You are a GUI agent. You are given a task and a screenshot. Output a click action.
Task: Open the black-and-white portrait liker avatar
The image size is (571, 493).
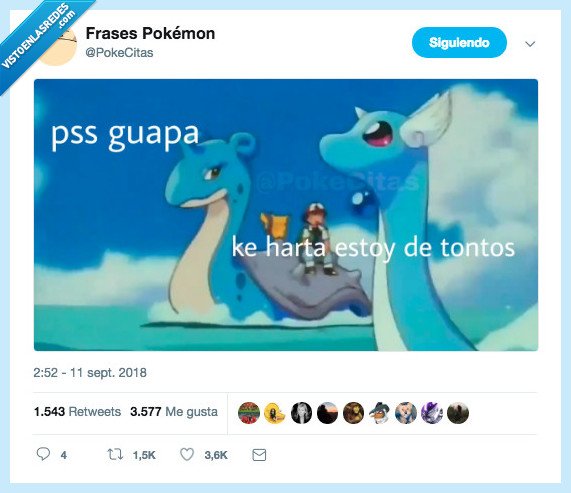301,413
